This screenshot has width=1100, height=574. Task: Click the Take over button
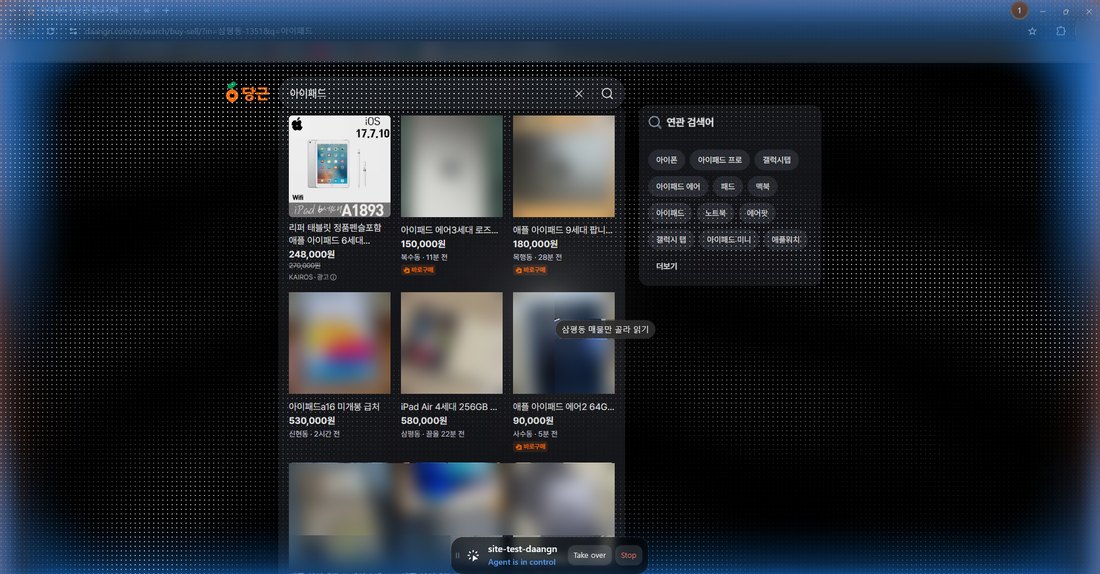pyautogui.click(x=589, y=555)
